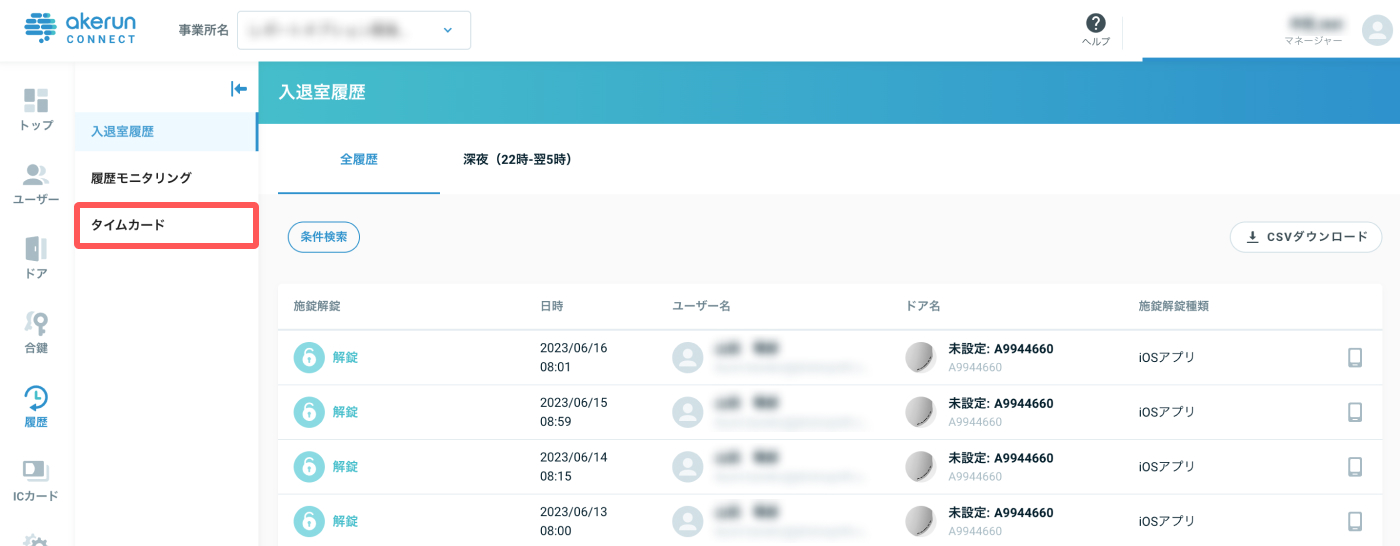Click iOSアプリ in the 2023/06/15 row
Screen dimensions: 1400x546
click(1167, 412)
